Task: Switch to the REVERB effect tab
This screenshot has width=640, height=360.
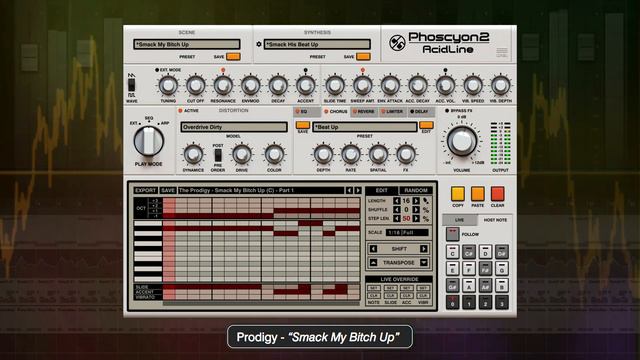Action: point(364,111)
